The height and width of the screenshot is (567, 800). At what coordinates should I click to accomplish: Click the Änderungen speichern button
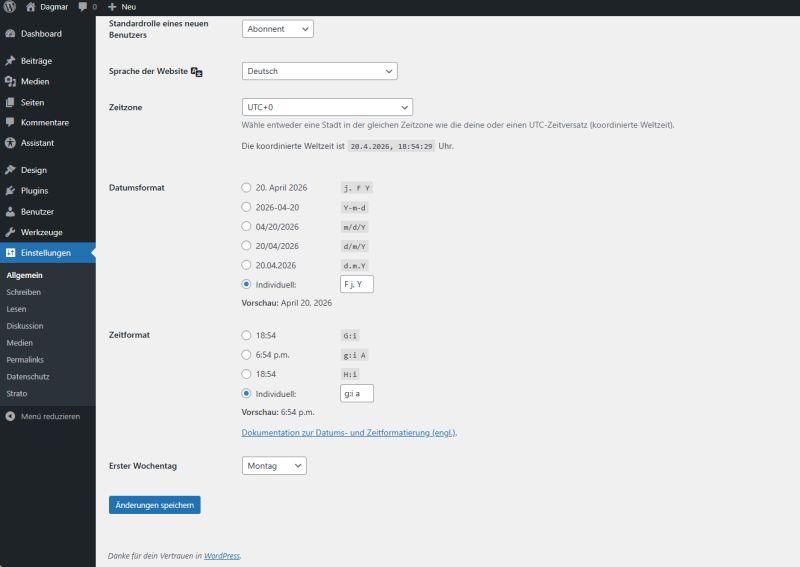tap(154, 505)
